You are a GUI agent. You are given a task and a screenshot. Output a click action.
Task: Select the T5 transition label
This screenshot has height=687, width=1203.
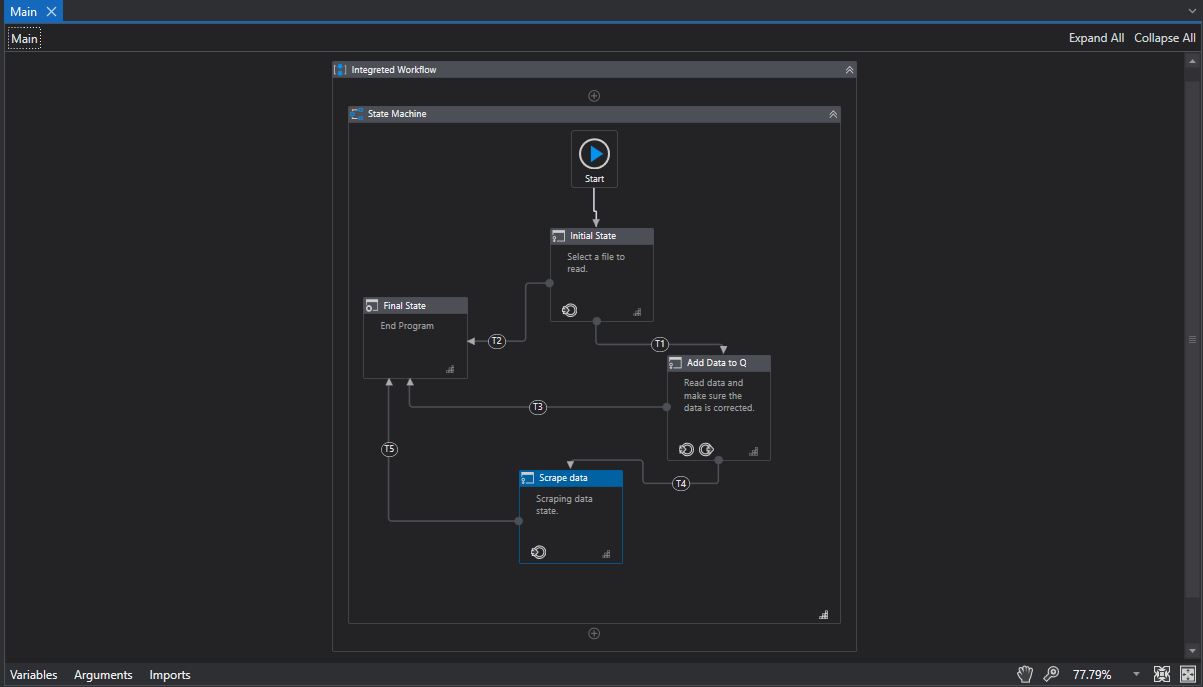click(x=390, y=450)
